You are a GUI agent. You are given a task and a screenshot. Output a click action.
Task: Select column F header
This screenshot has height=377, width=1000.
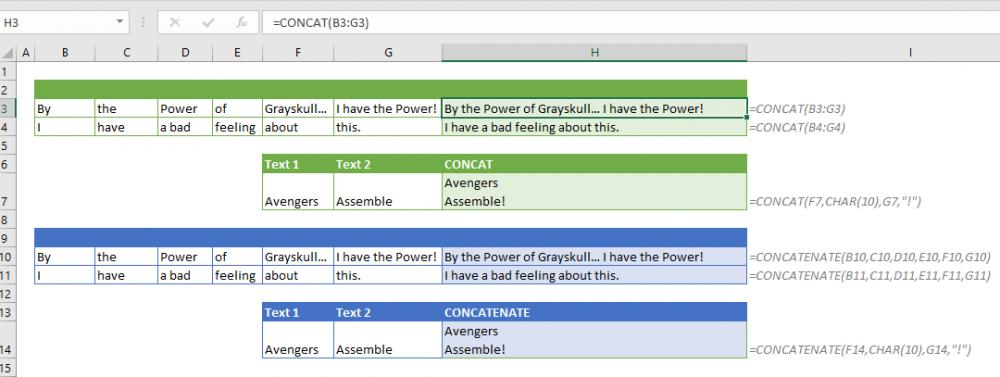[x=298, y=53]
